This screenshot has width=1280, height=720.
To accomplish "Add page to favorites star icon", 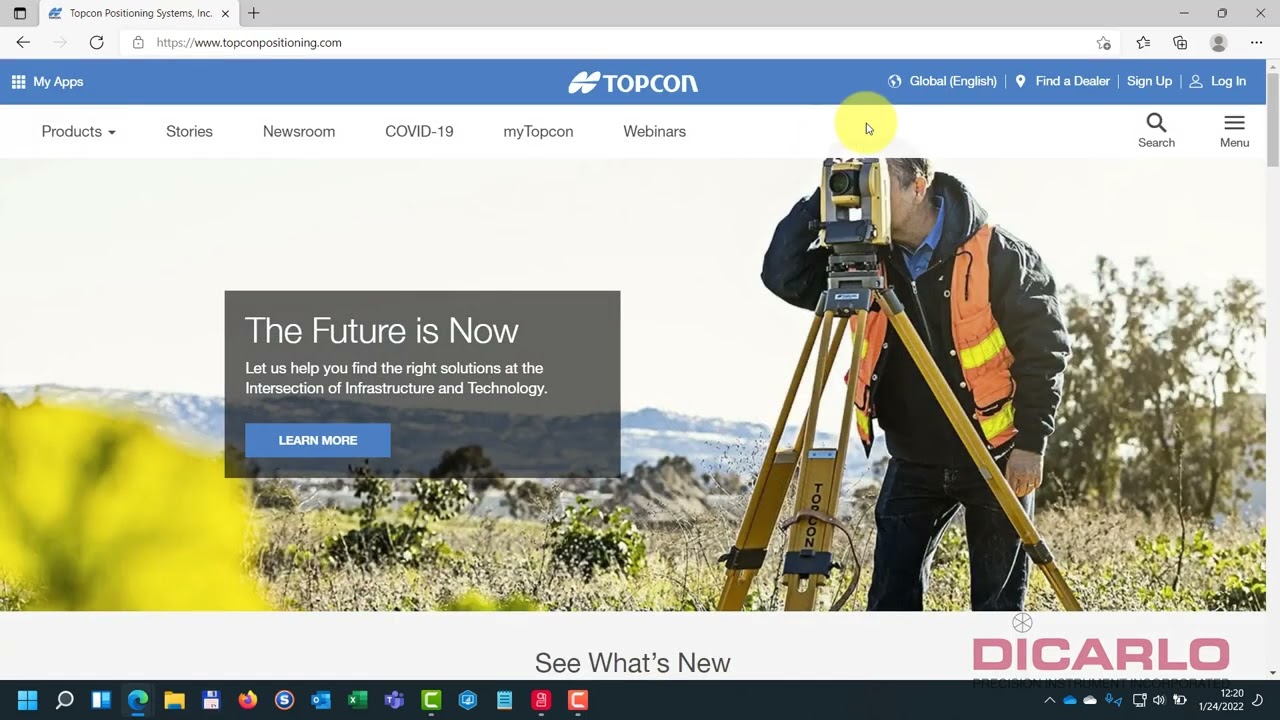I will 1103,42.
